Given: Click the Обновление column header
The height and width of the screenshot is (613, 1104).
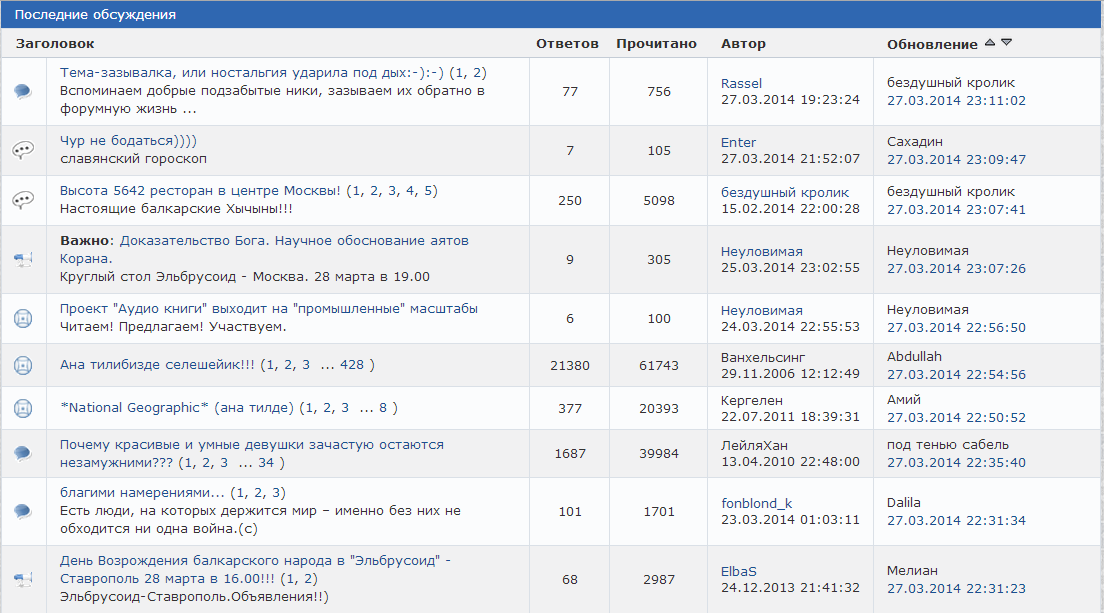Looking at the screenshot, I should tap(932, 44).
